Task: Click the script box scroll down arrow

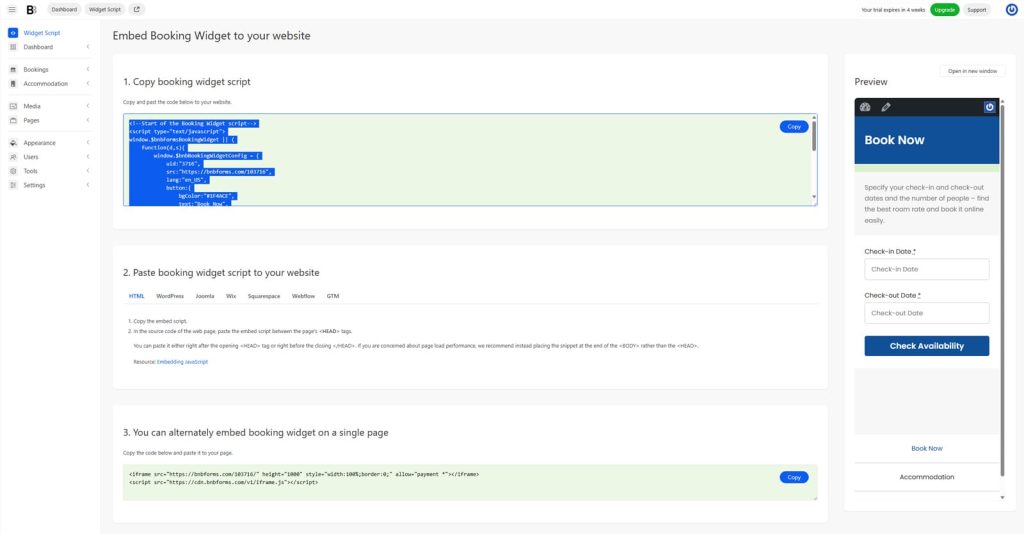Action: point(814,196)
